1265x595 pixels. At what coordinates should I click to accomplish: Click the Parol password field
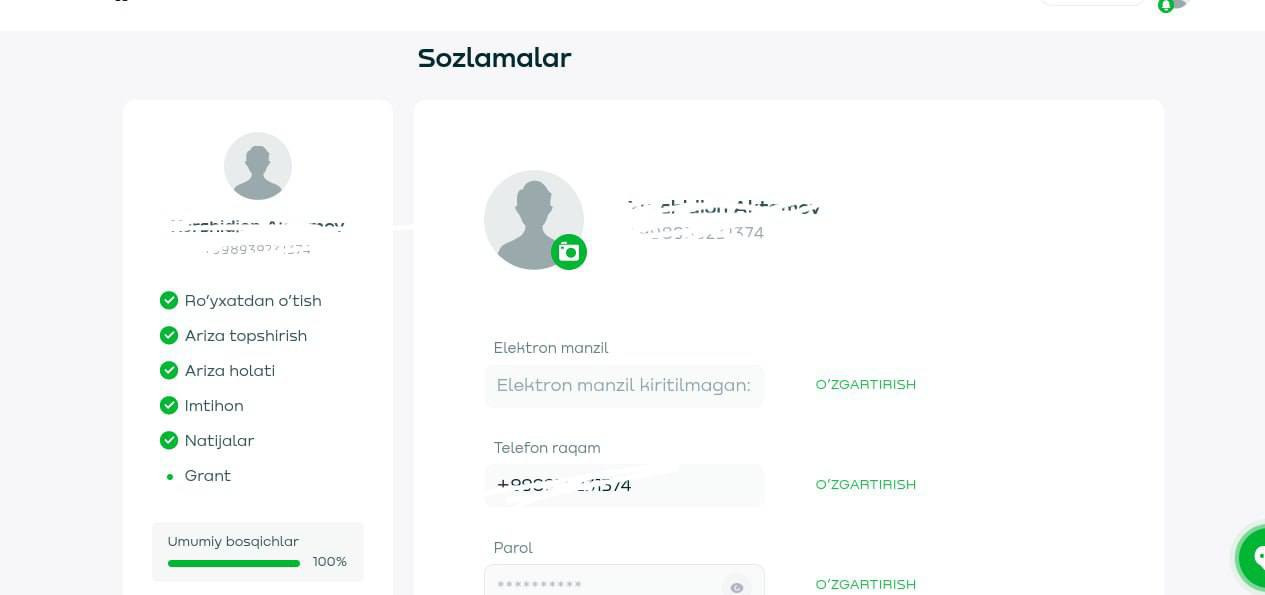click(600, 584)
